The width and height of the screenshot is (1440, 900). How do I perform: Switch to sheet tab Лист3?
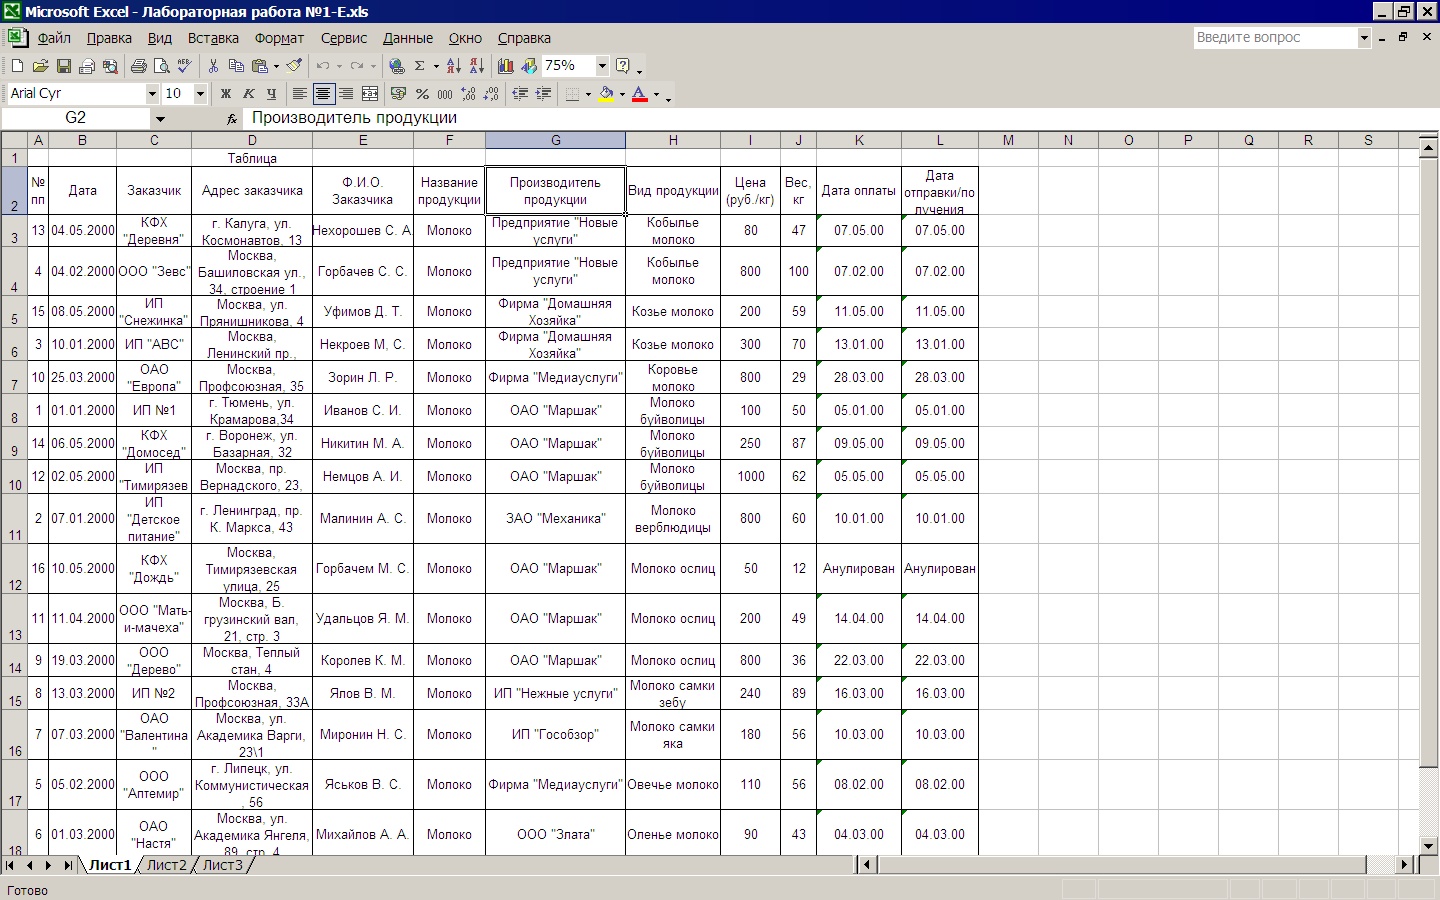tap(222, 865)
